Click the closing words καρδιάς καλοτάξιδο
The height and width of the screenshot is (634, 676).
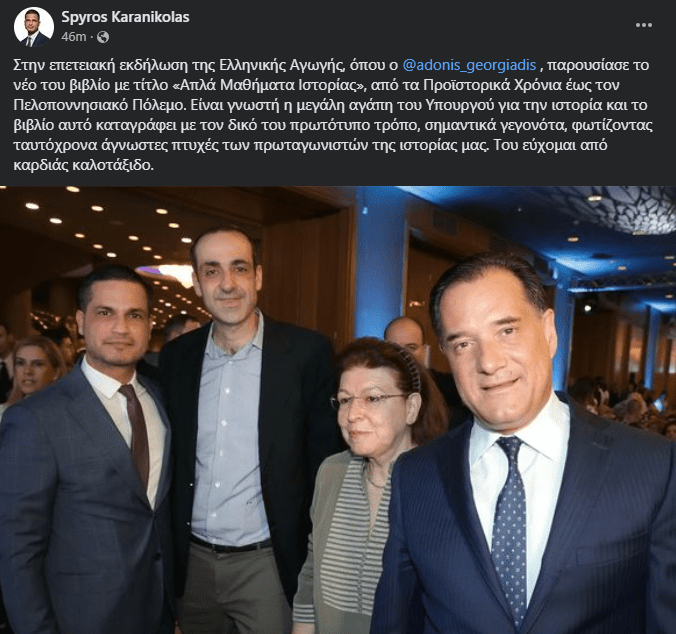click(x=83, y=166)
